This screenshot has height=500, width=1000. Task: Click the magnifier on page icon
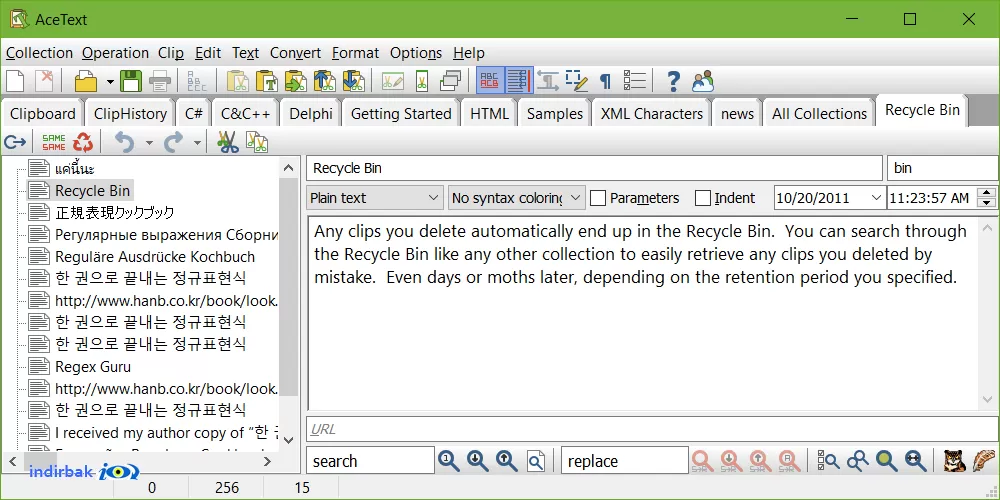536,460
